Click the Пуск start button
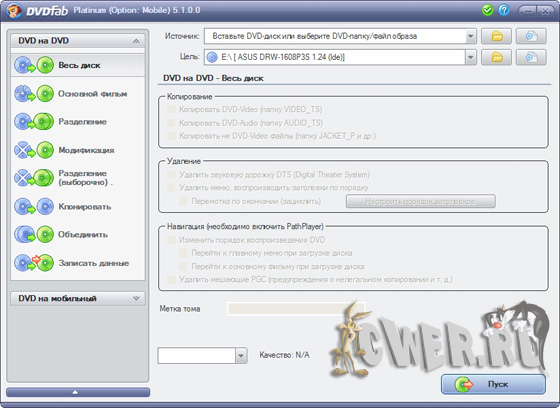The image size is (560, 408). 494,384
